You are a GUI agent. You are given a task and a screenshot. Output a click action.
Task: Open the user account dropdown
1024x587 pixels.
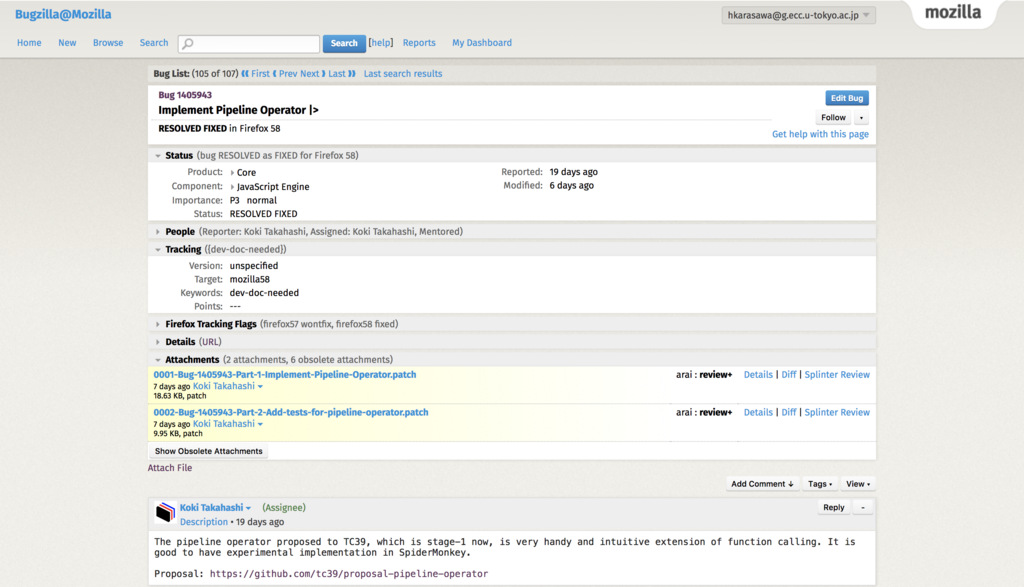(x=799, y=15)
